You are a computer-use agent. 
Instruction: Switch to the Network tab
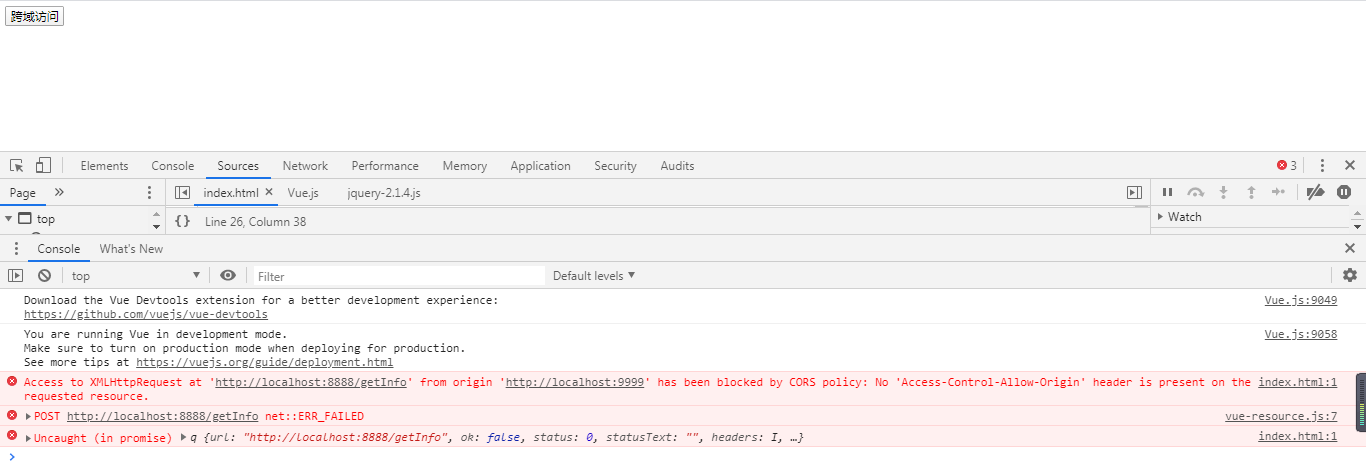(305, 166)
